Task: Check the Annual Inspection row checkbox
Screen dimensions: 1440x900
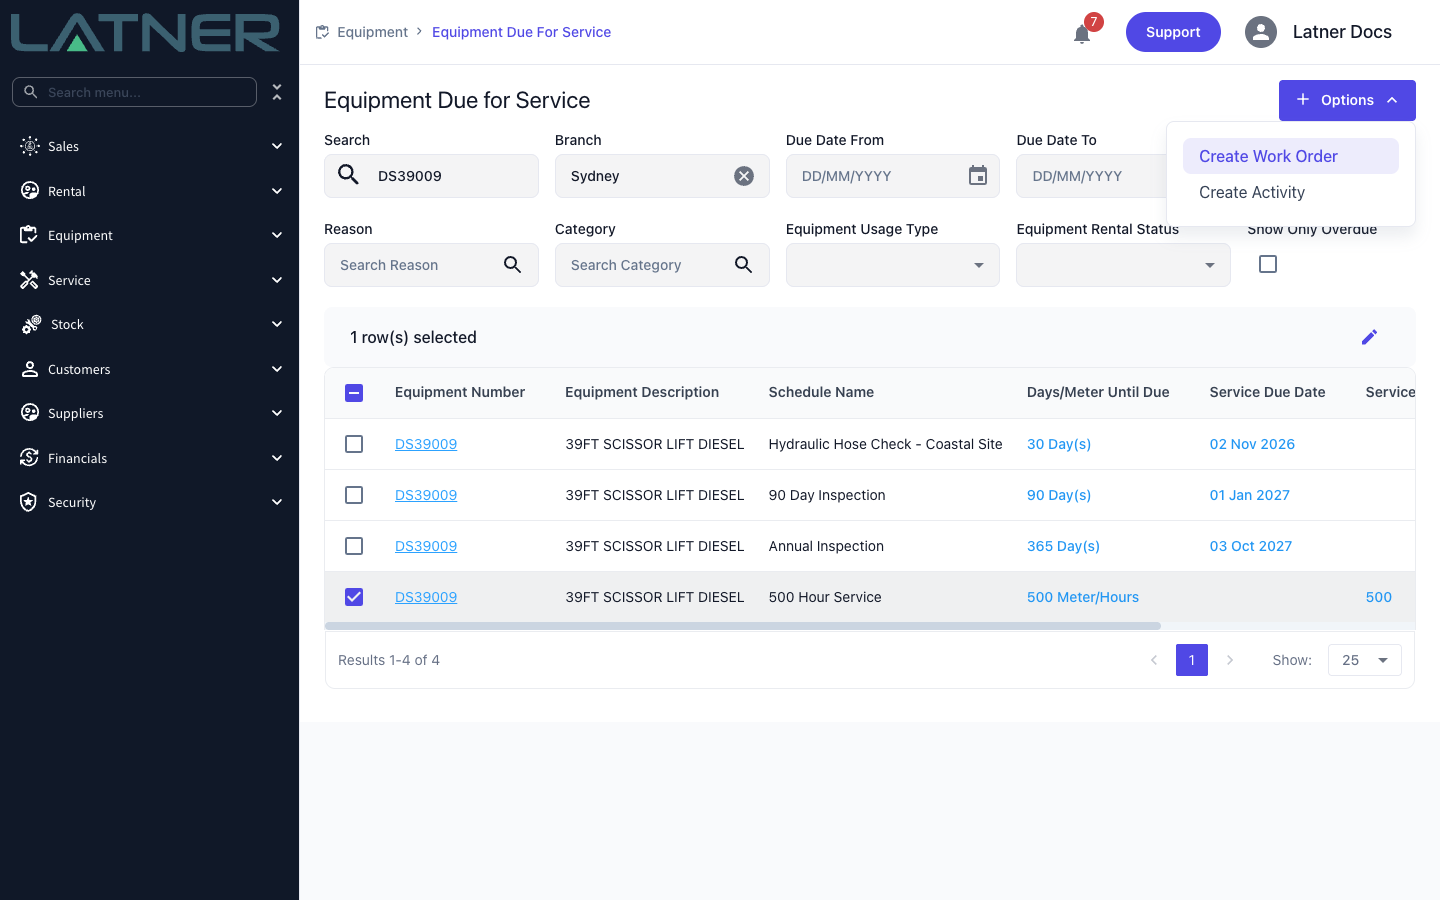Action: pyautogui.click(x=354, y=546)
